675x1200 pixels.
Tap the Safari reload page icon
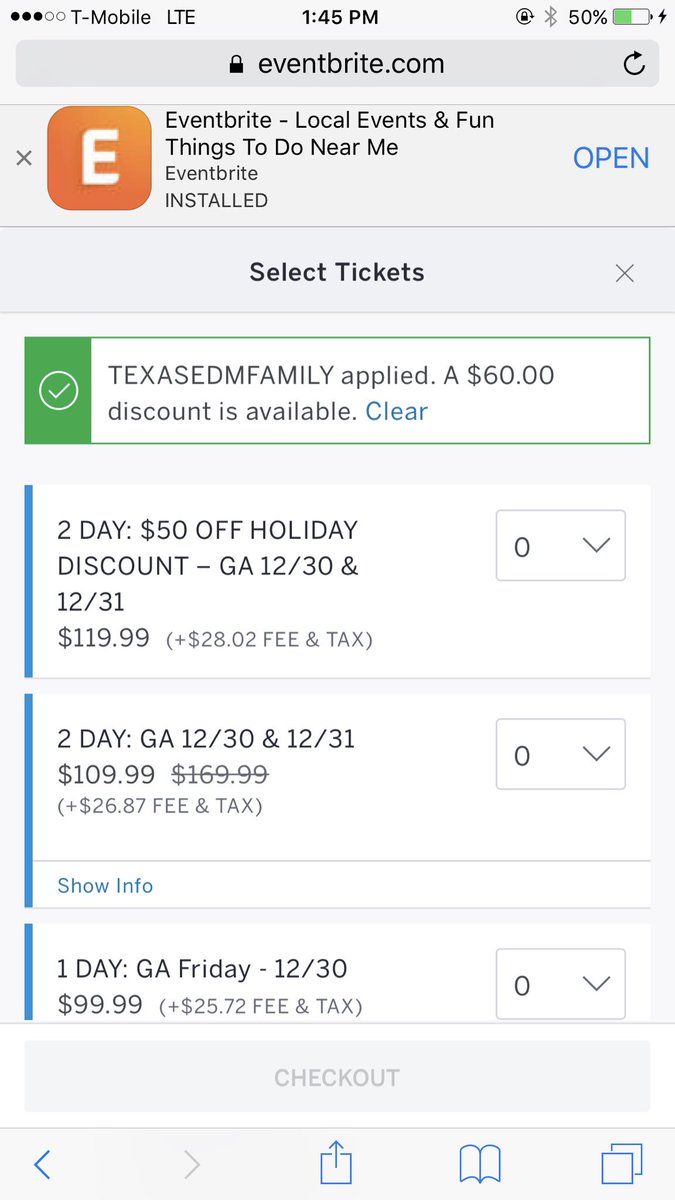point(633,65)
